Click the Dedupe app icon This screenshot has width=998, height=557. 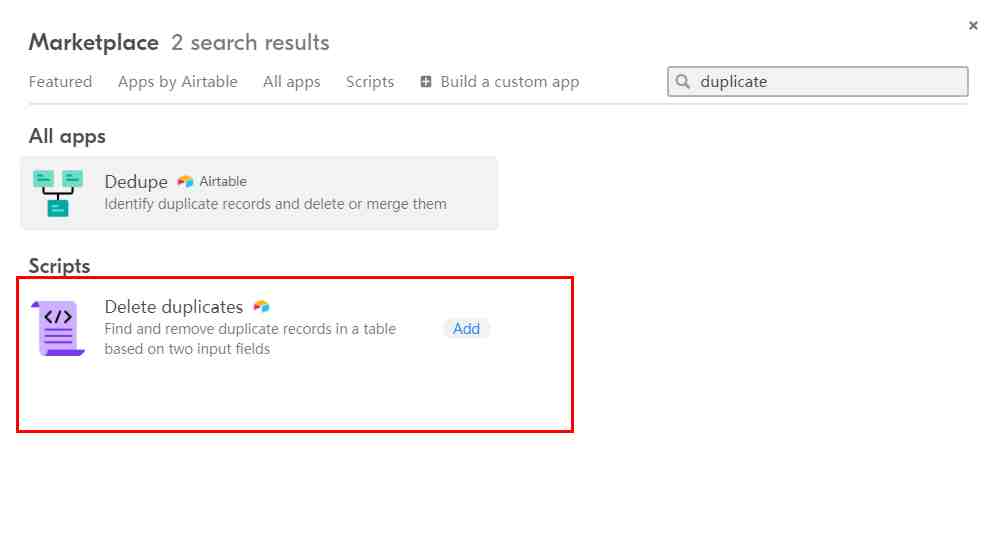coord(58,194)
